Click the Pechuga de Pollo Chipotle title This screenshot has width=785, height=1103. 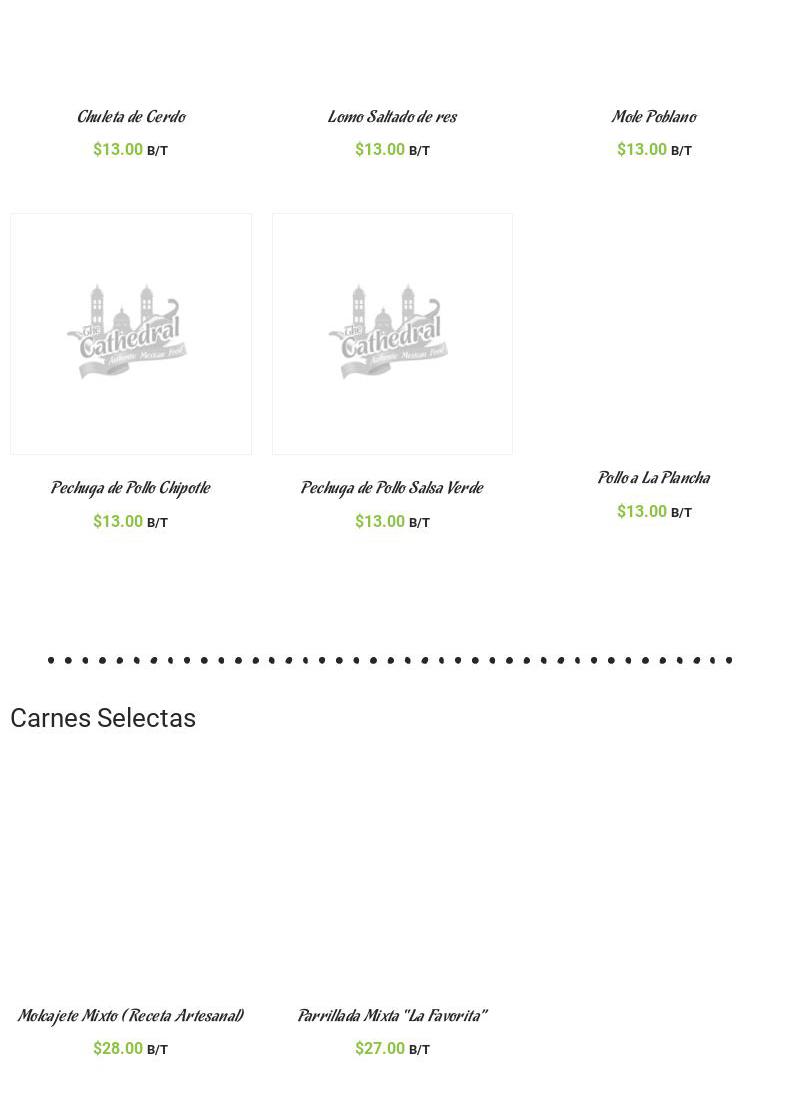click(131, 488)
